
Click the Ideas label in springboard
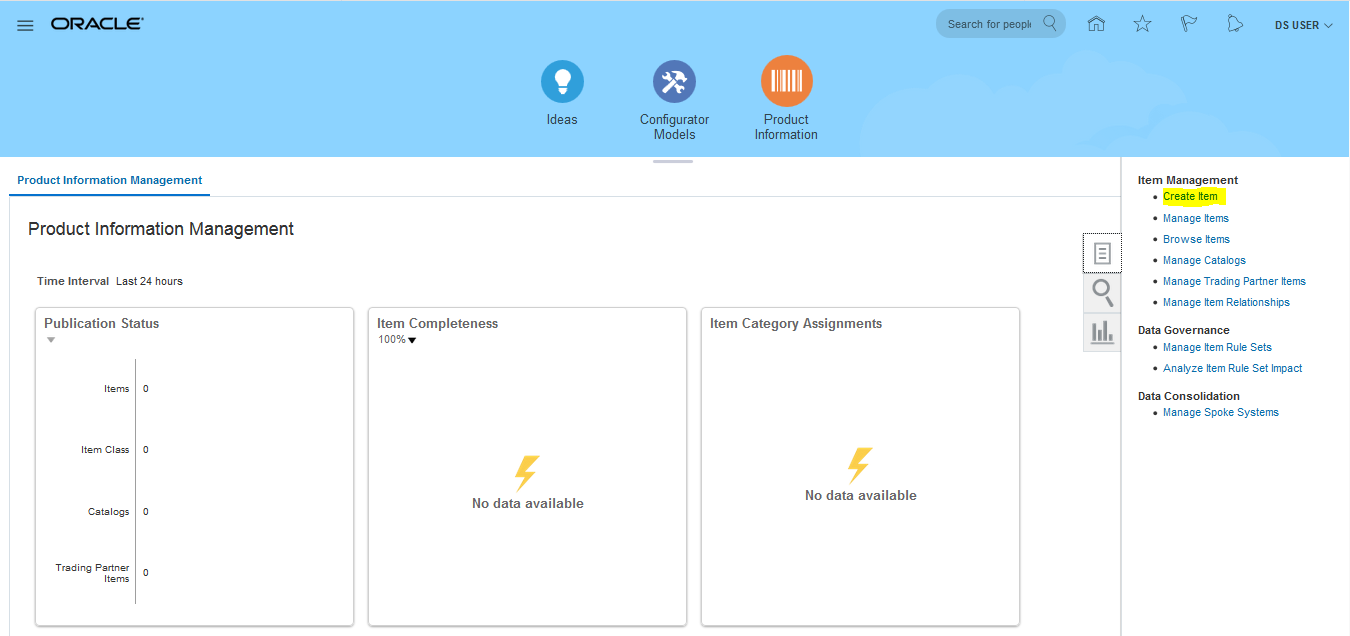562,119
